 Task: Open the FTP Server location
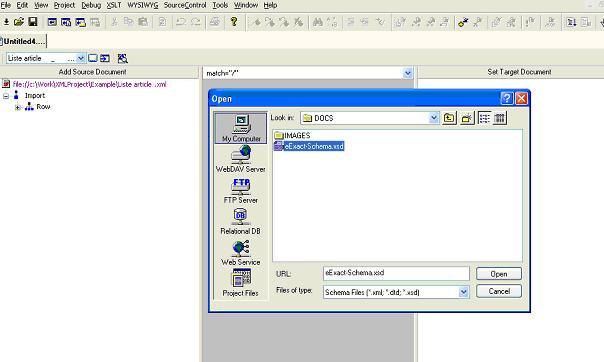coord(241,191)
